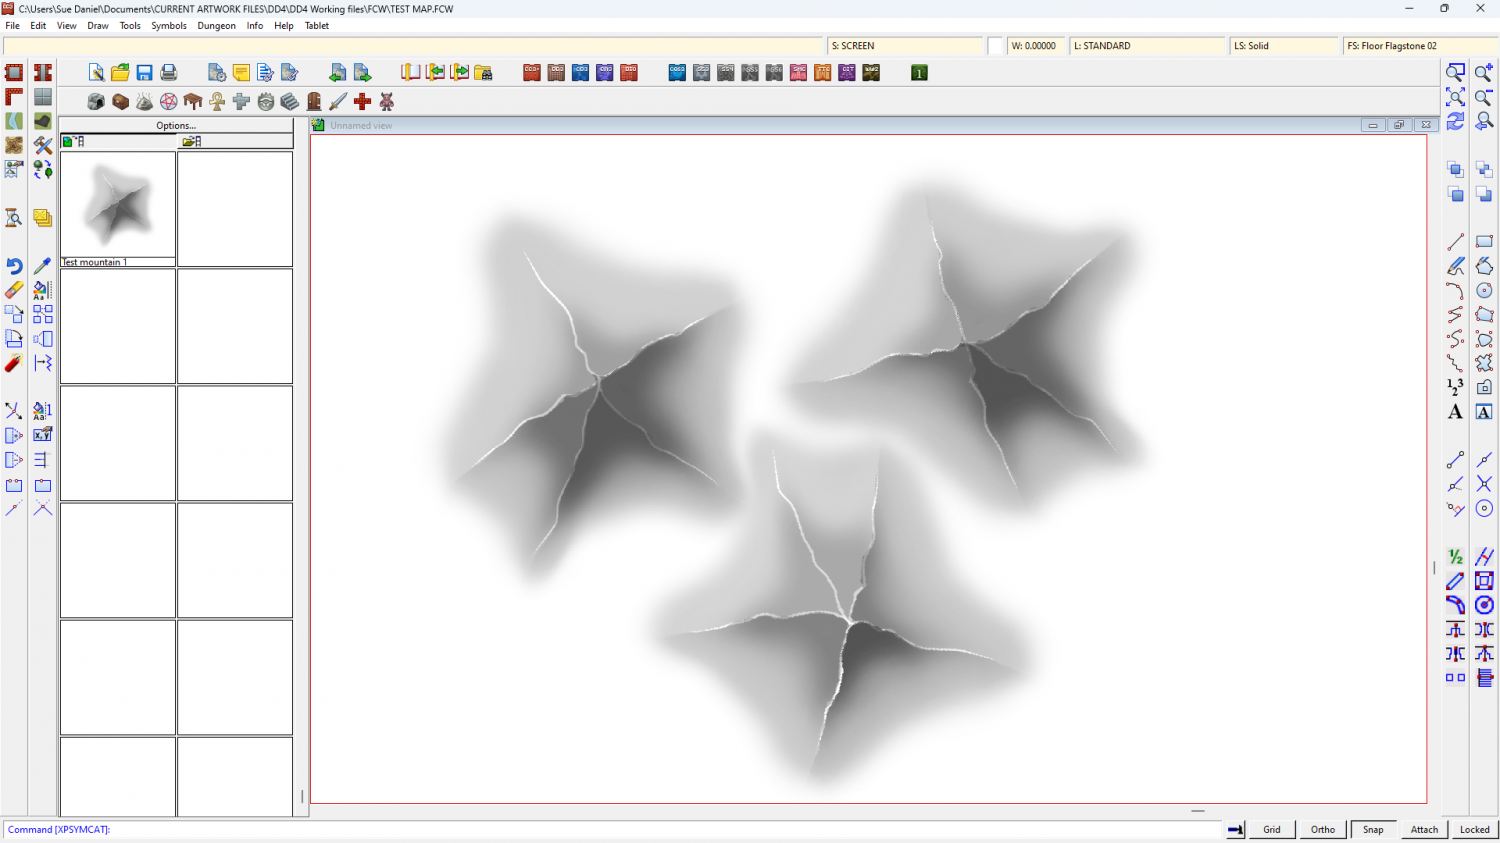Click the New file icon

click(96, 73)
